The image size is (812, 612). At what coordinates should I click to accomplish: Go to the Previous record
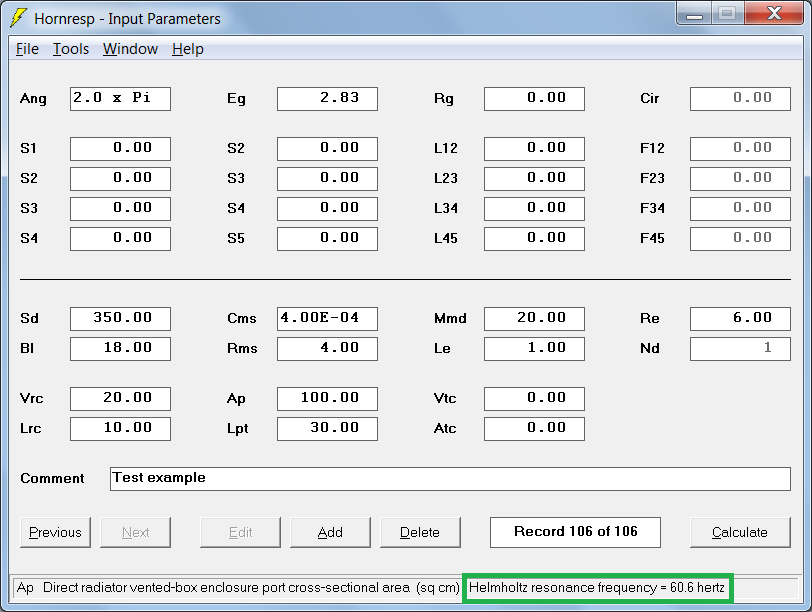[x=55, y=532]
